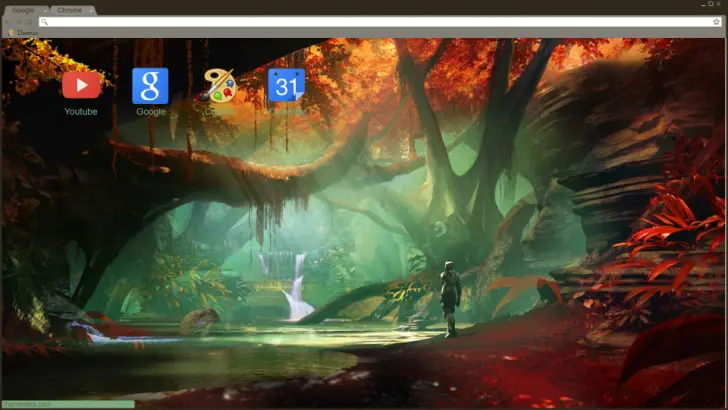Open the Calendar app icon showing 31

click(286, 85)
